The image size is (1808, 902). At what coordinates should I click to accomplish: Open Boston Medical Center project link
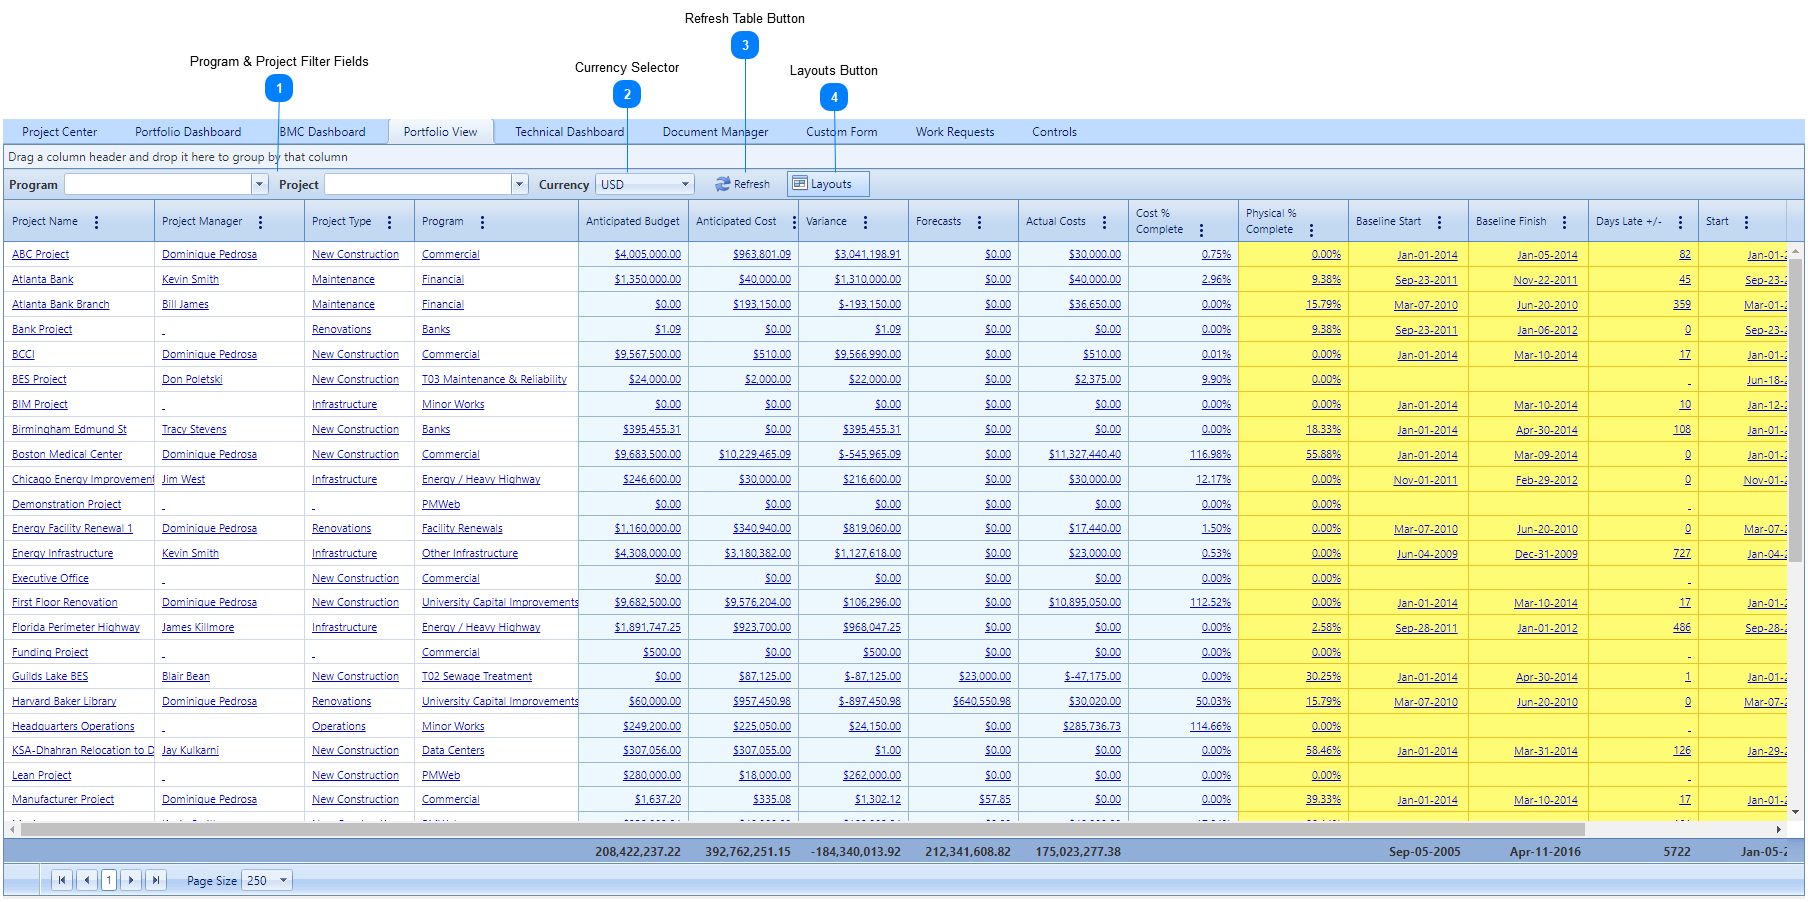tap(67, 454)
